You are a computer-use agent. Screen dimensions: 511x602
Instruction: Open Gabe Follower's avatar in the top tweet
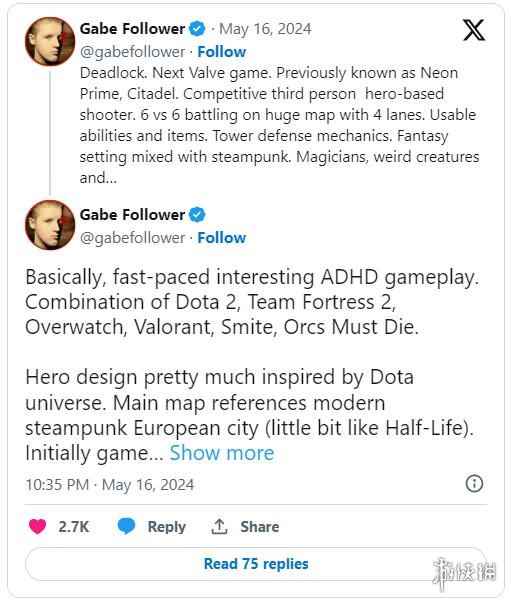[x=50, y=41]
